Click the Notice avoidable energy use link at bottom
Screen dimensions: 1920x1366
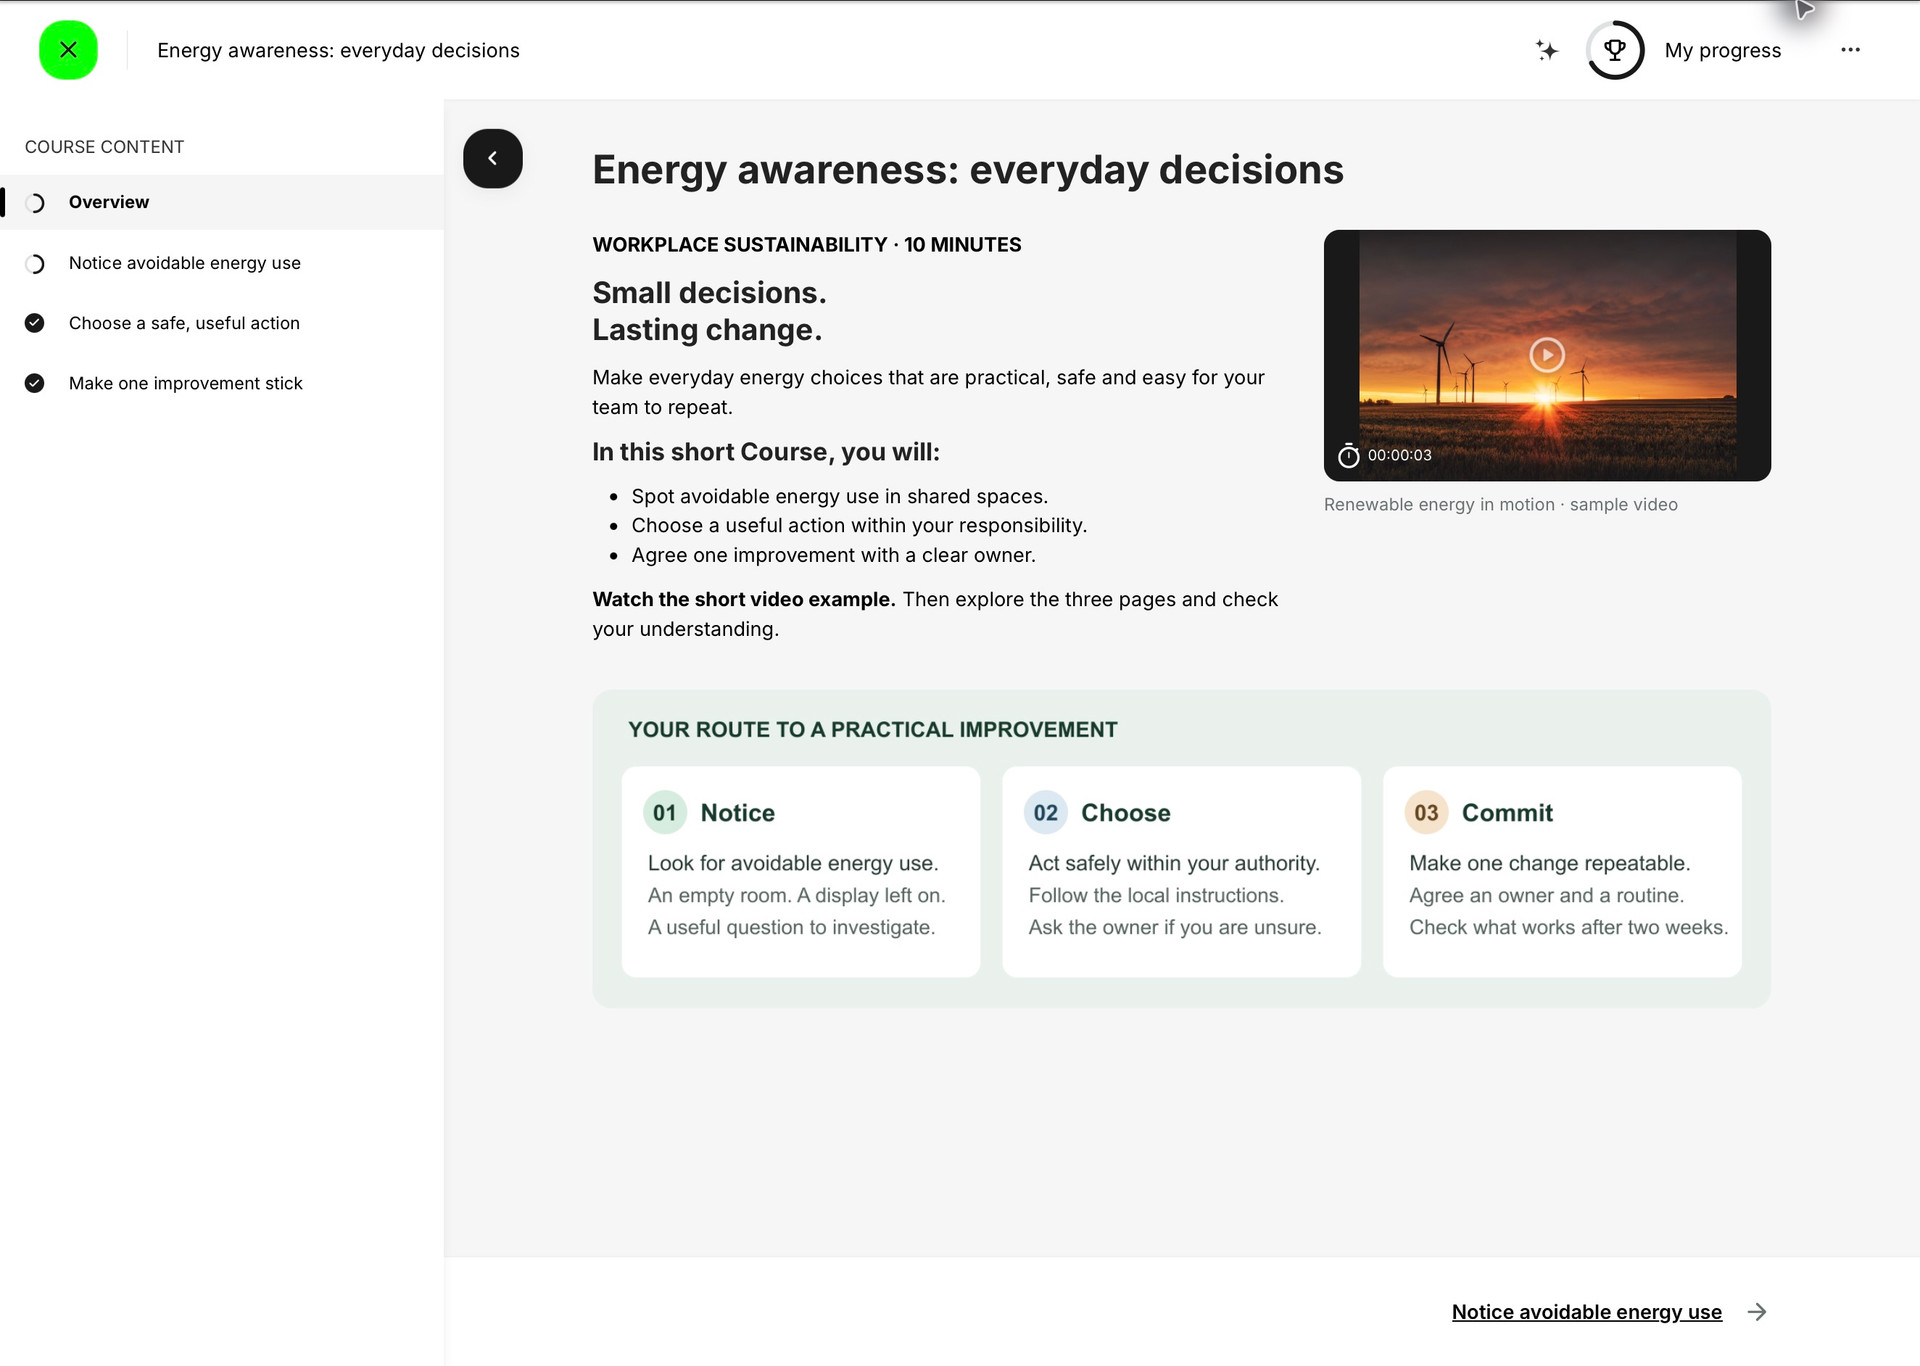coord(1587,1312)
